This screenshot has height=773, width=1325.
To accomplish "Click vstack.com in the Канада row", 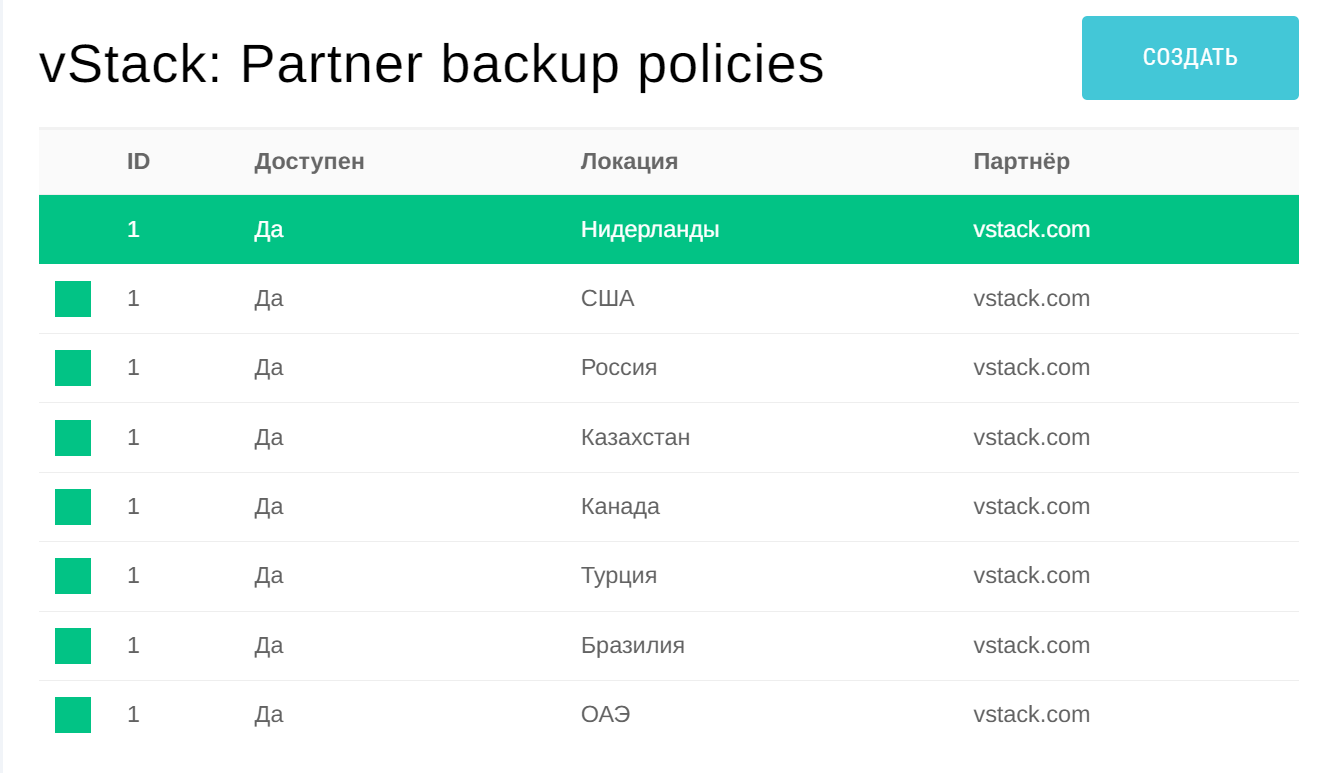I will [1031, 506].
